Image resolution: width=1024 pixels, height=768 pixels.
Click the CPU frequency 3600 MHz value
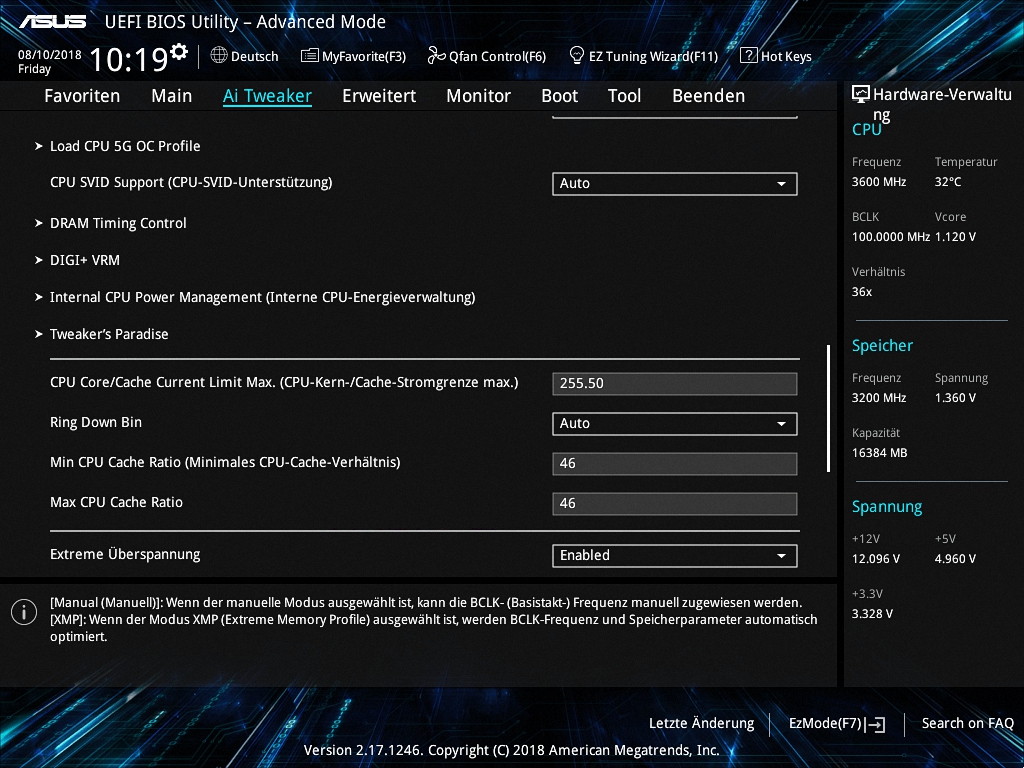879,182
